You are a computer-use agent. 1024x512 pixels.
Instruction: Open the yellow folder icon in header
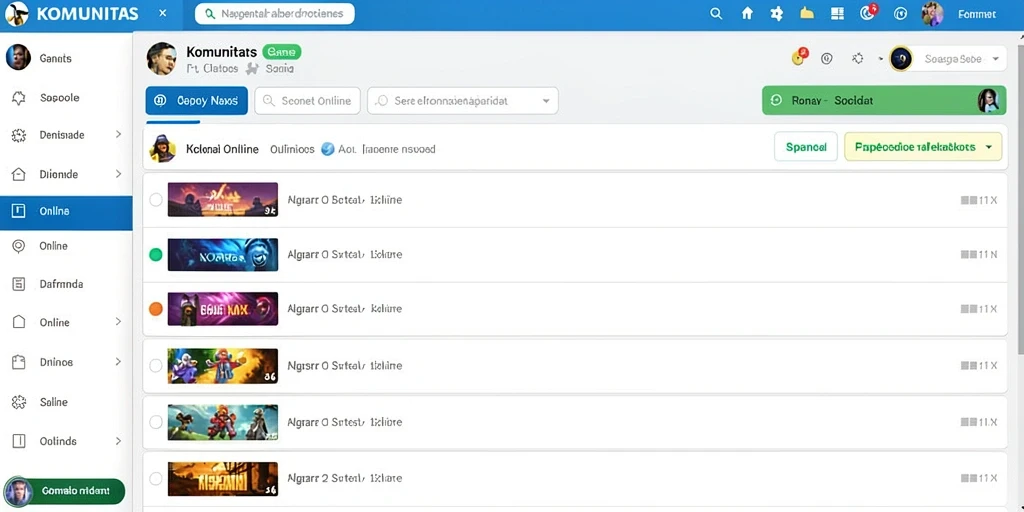point(807,13)
